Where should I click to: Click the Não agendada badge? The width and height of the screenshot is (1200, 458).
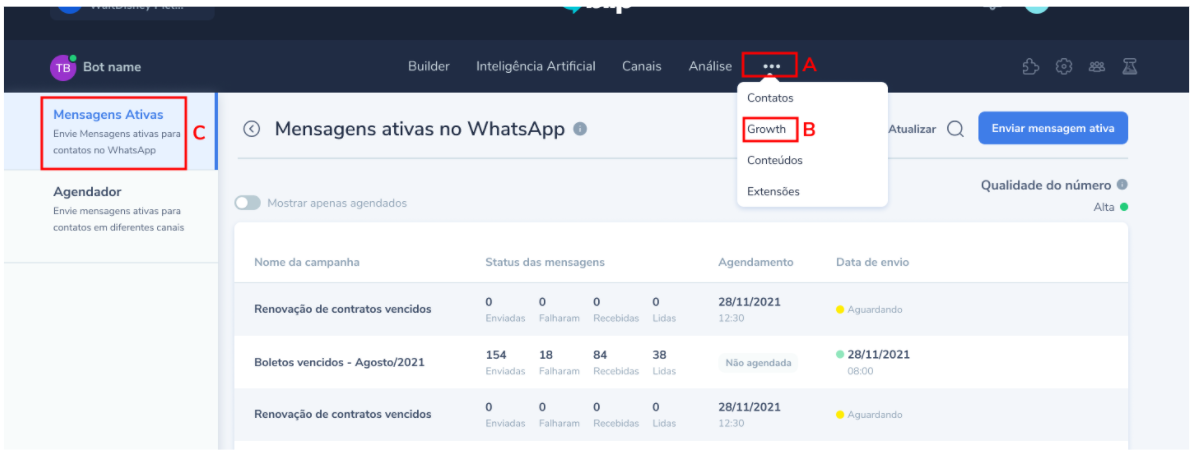coord(757,363)
